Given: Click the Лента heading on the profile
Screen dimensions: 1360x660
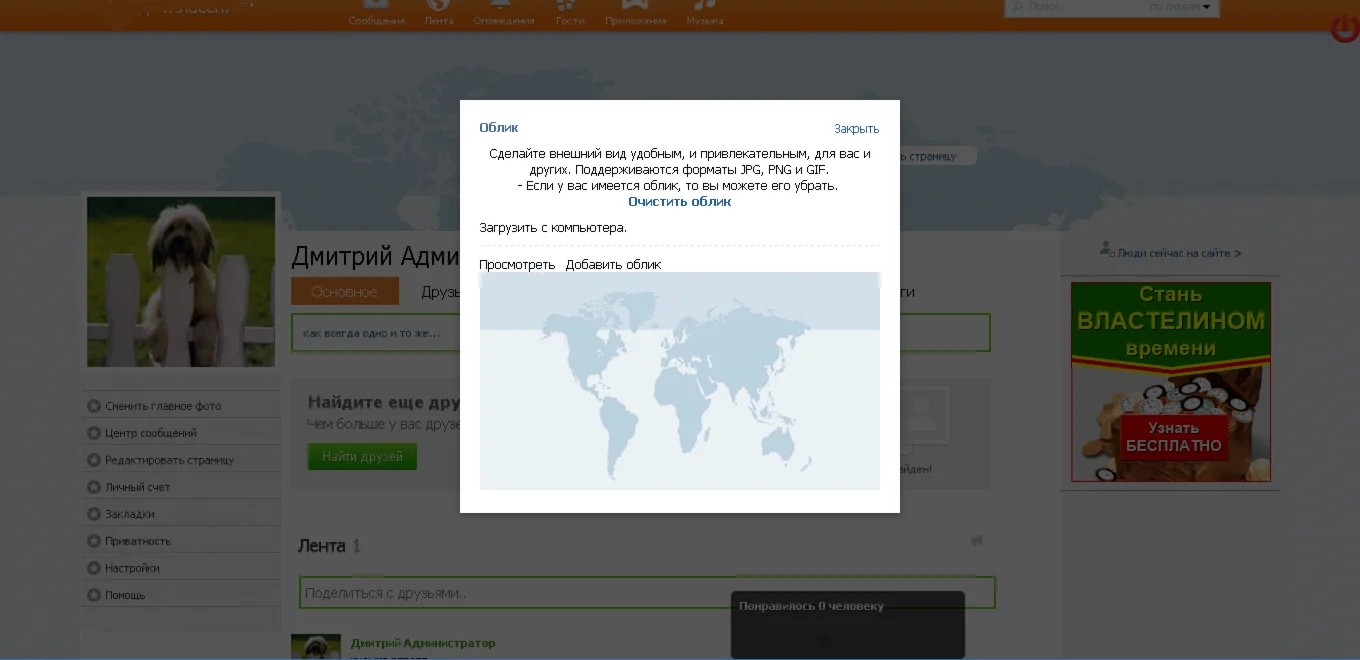Looking at the screenshot, I should click(321, 546).
